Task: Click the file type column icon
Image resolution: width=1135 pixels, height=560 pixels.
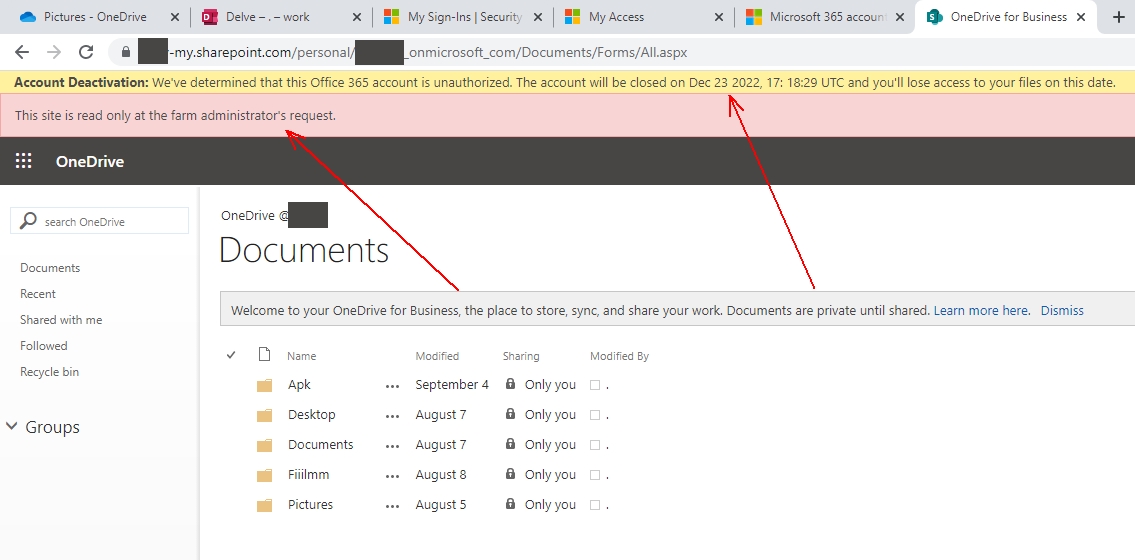Action: pyautogui.click(x=264, y=355)
